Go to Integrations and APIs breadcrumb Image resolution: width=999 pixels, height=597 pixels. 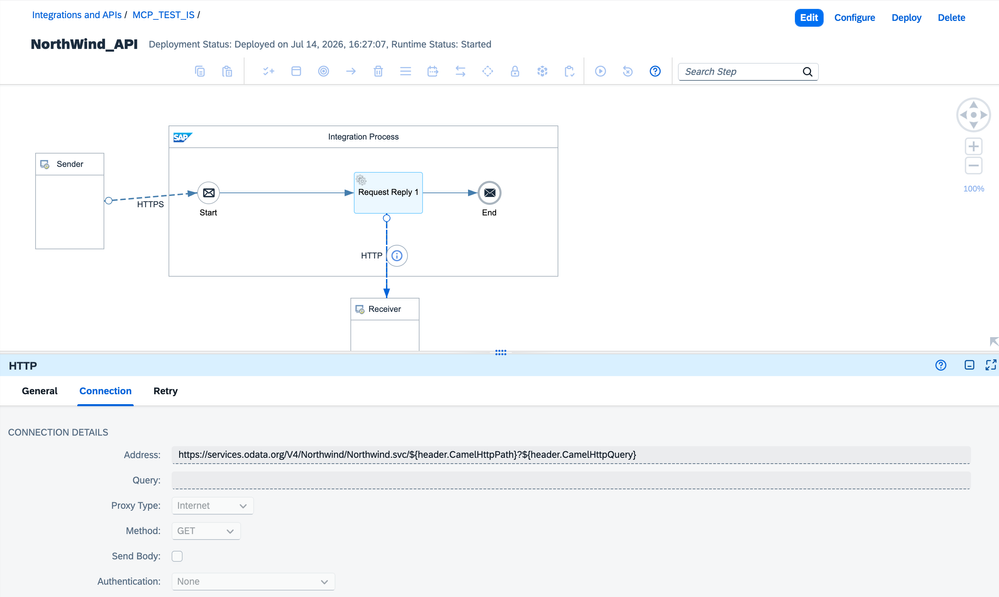pyautogui.click(x=76, y=15)
